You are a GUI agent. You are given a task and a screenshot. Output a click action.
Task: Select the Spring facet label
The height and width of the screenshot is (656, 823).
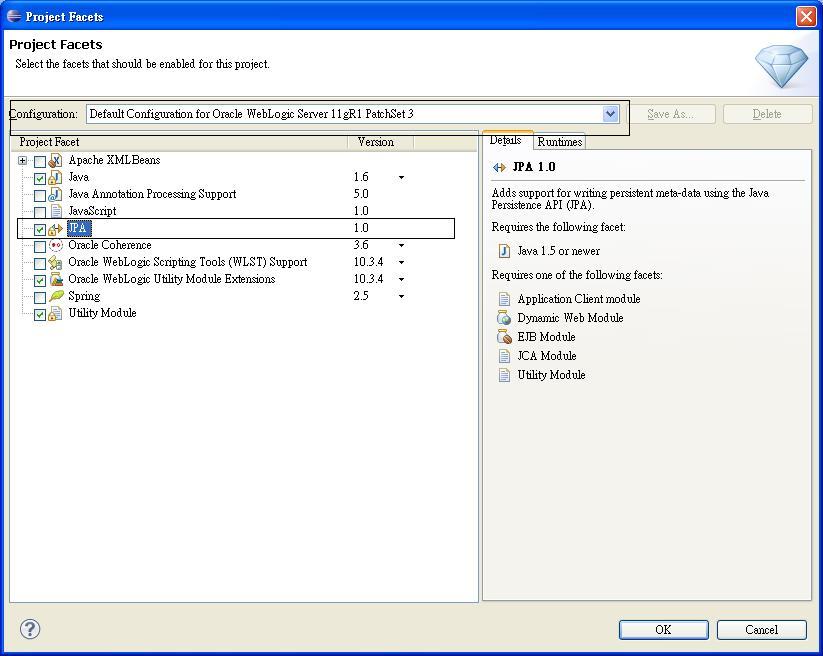84,296
